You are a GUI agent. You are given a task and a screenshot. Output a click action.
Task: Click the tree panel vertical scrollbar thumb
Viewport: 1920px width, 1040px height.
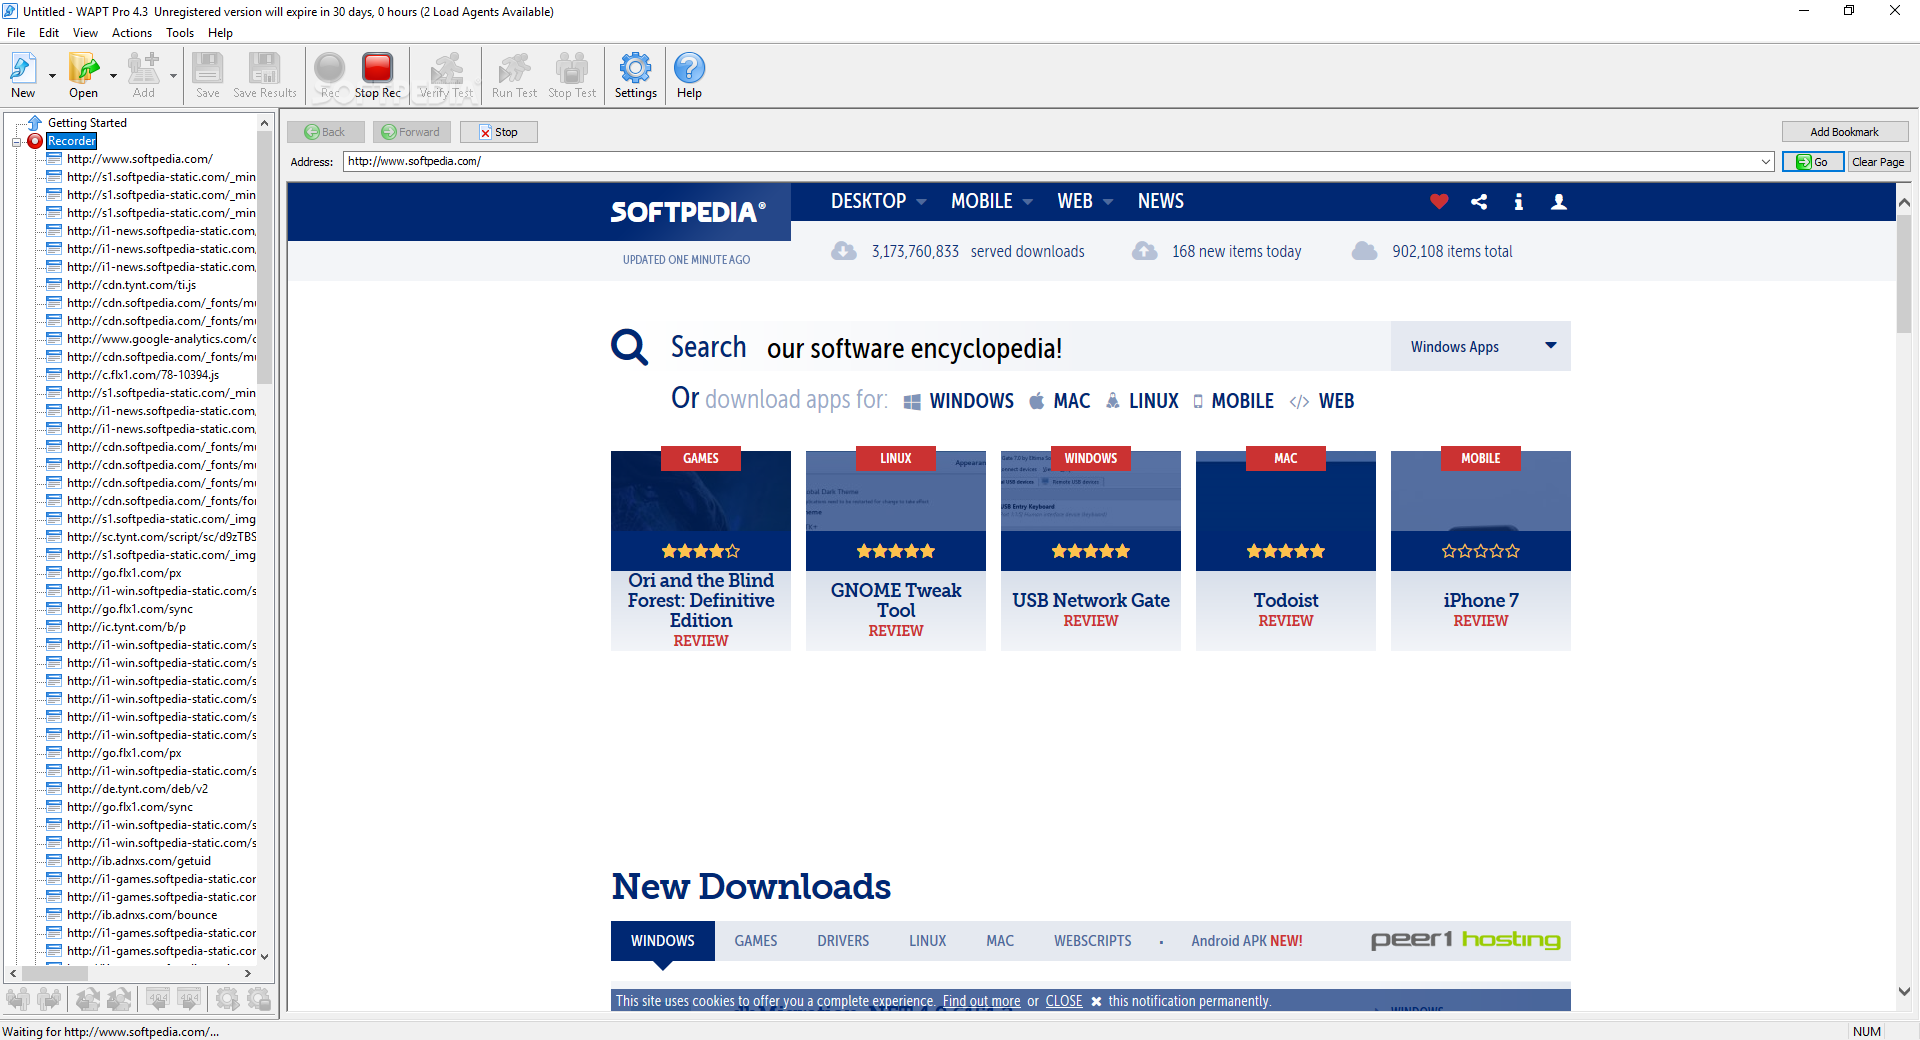click(264, 257)
